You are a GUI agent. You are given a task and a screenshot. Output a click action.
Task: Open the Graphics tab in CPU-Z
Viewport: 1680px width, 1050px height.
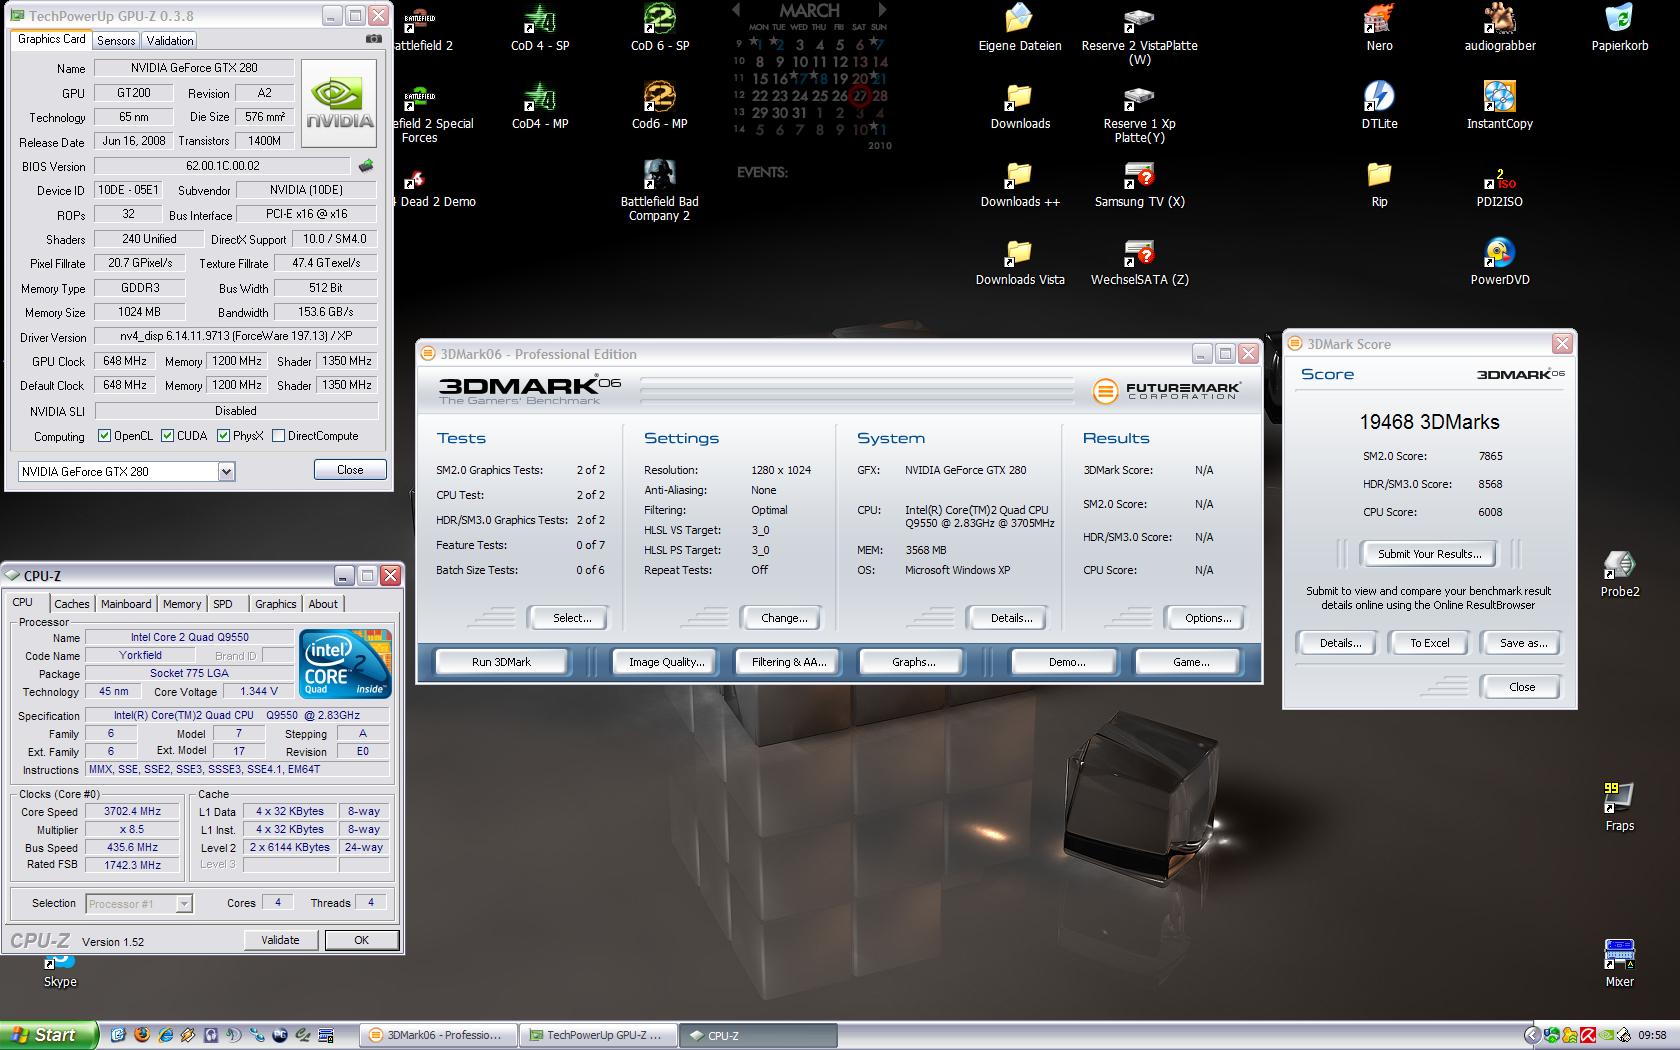275,604
